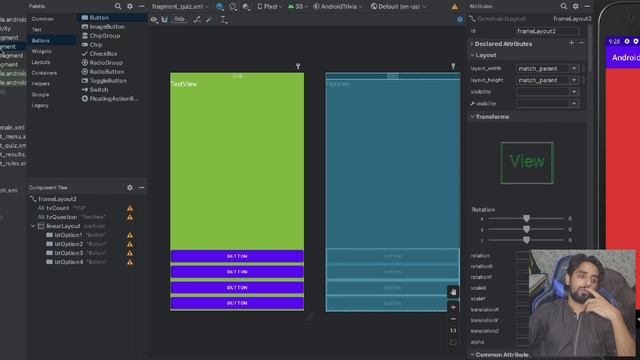Click the first purple BUTTON in design view
Screen dimensions: 640x360
pyautogui.click(x=237, y=256)
